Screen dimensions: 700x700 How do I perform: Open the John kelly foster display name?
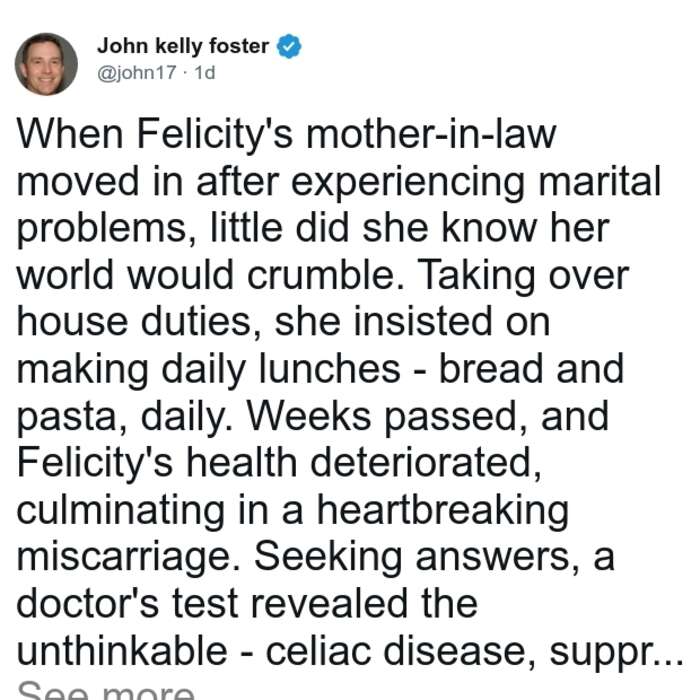coord(183,46)
